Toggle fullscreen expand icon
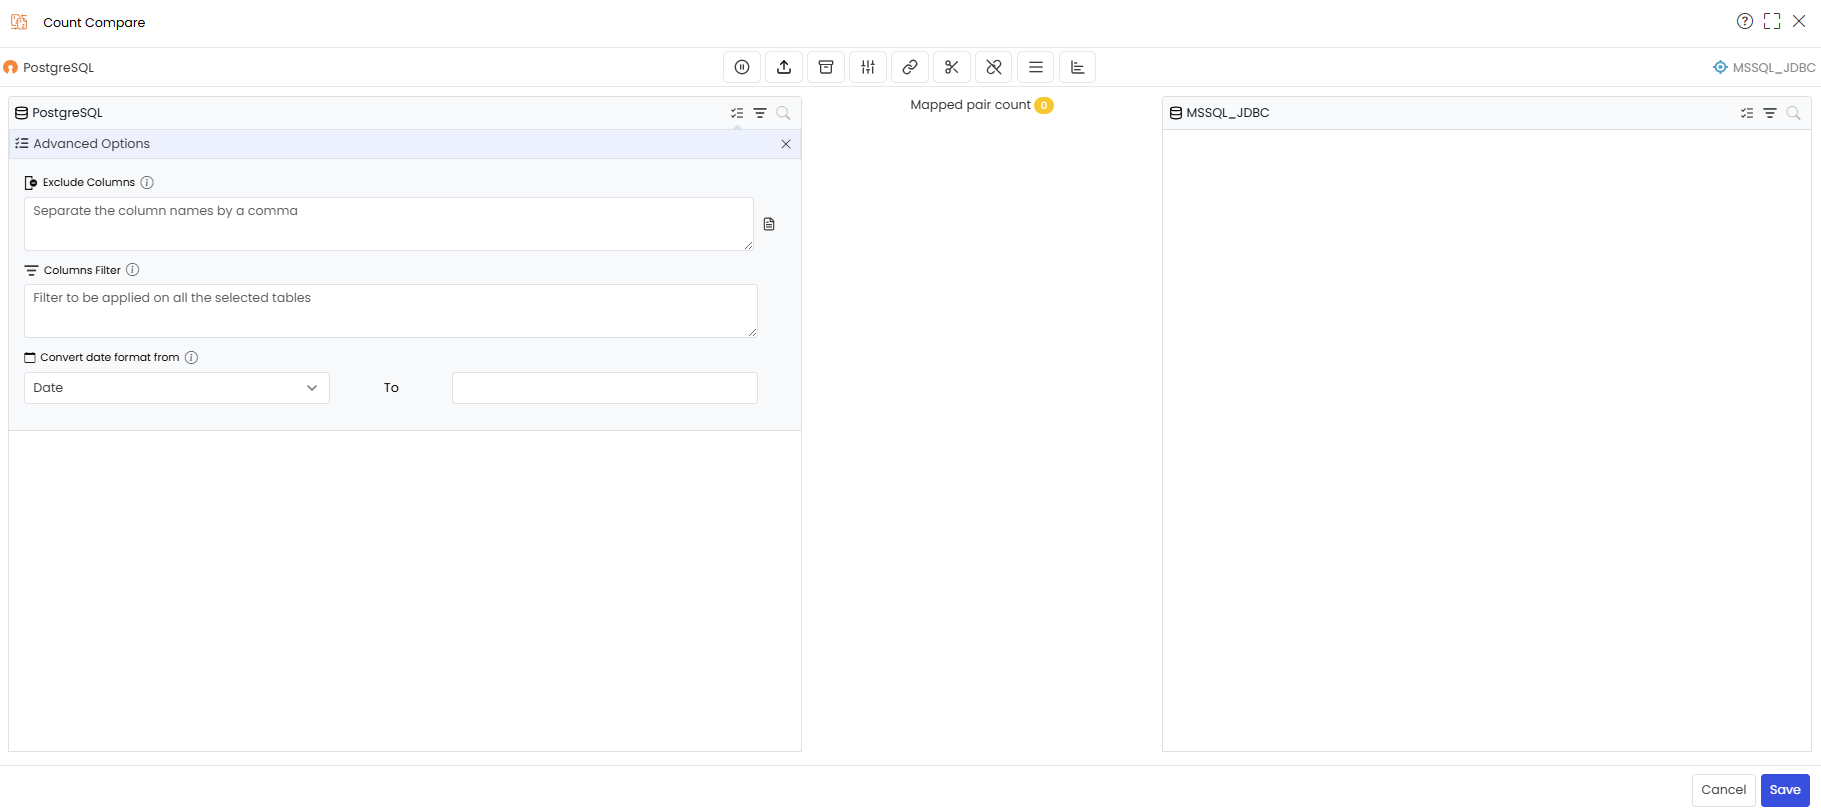 (1772, 21)
